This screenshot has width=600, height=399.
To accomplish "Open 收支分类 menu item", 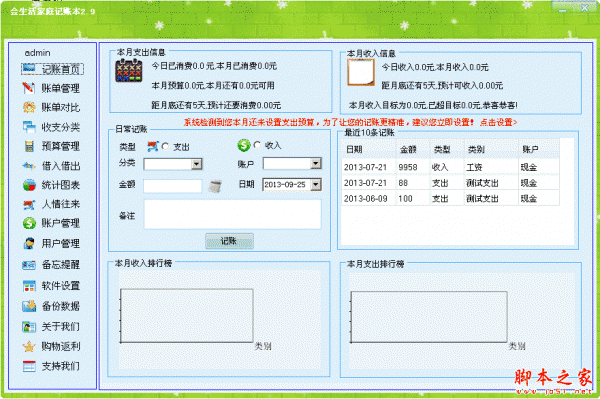I will (61, 127).
